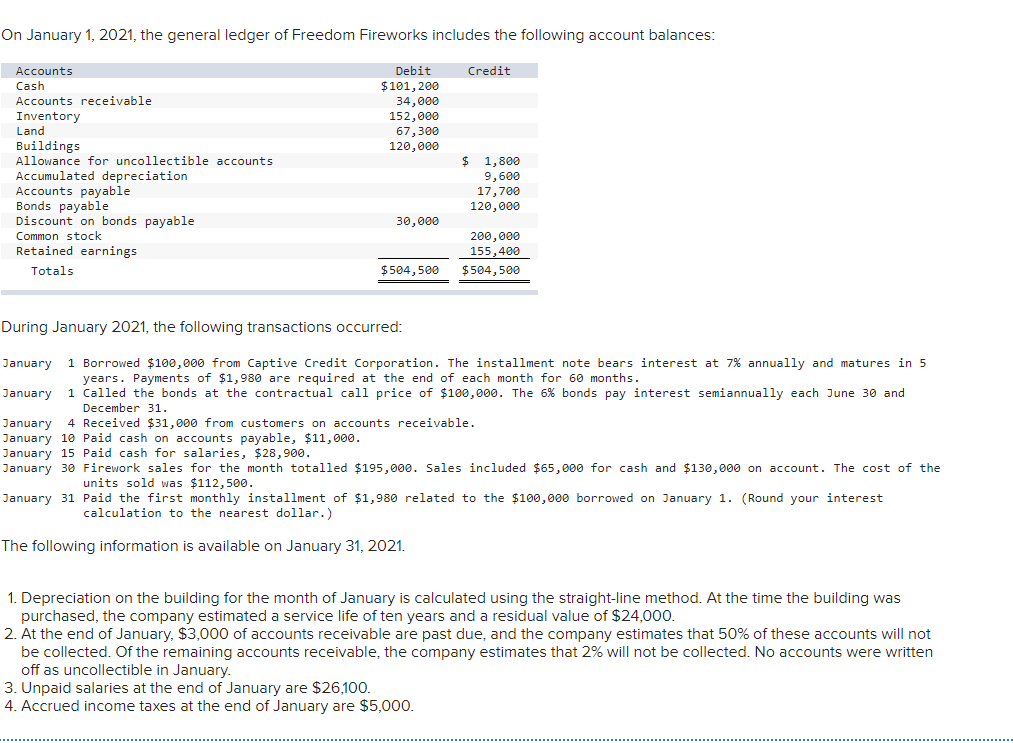Click the 'Credit' column header

pyautogui.click(x=489, y=71)
